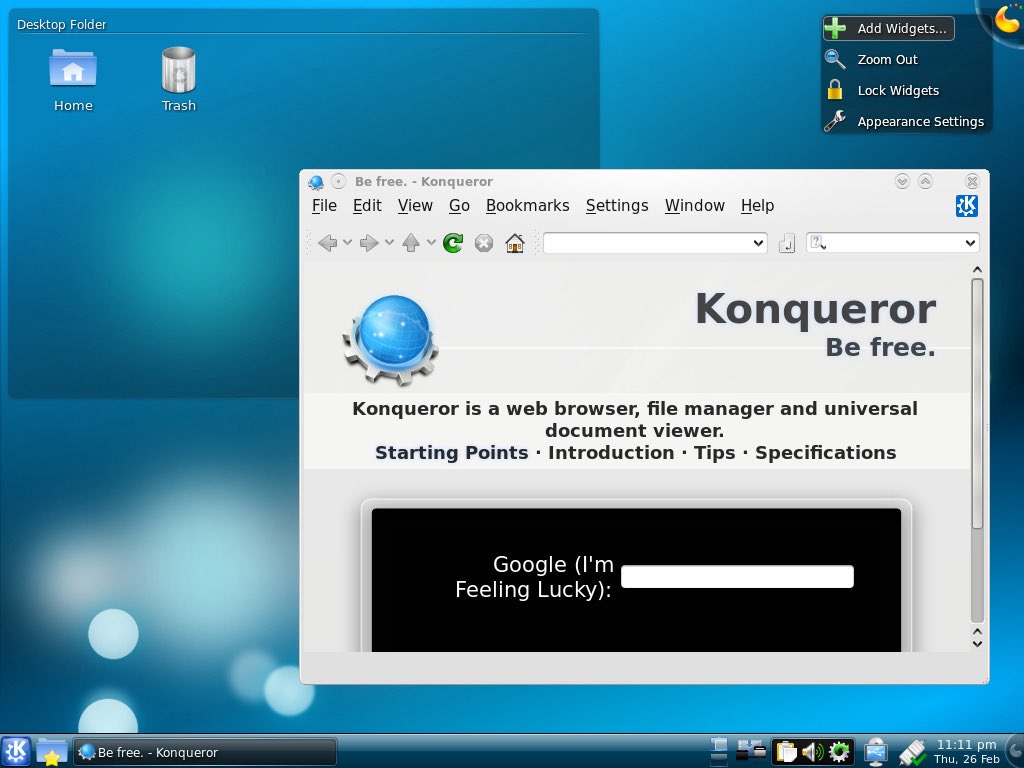This screenshot has width=1024, height=768.
Task: Click the clock showing 11:11 pm
Action: (x=967, y=751)
